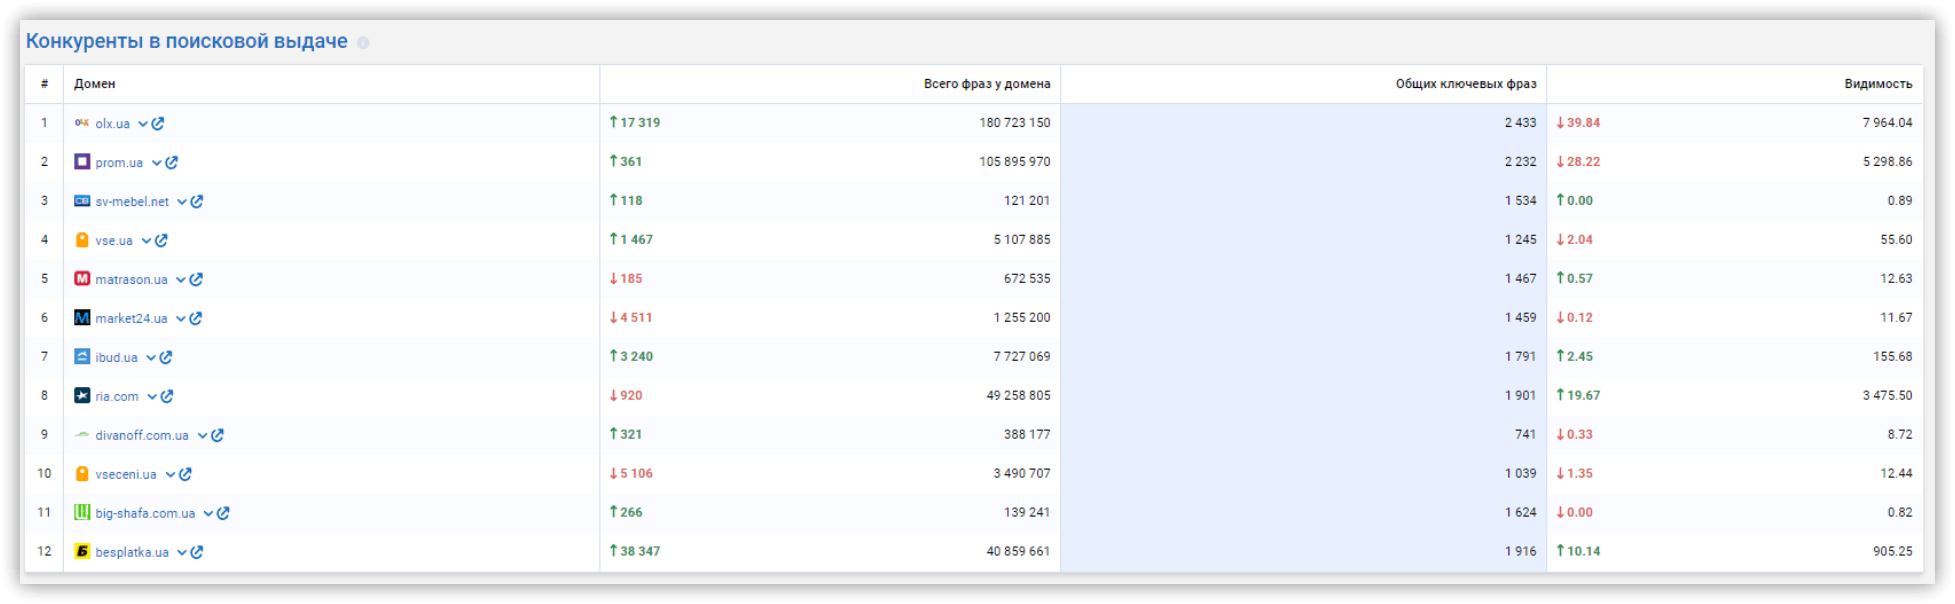Open external link icon for divanoff.com.ua
The width and height of the screenshot is (1955, 604).
point(217,436)
